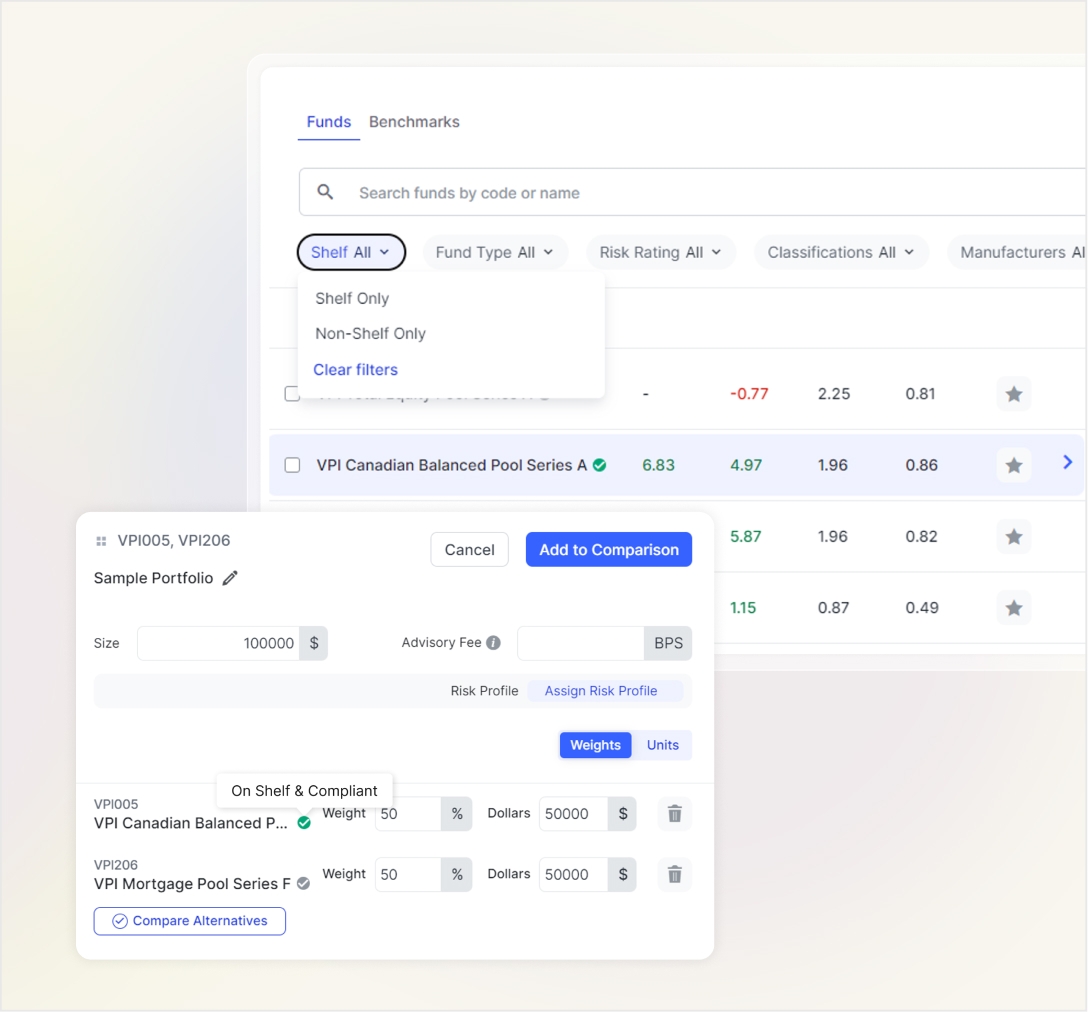Click the pencil icon to rename Sample Portfolio

[231, 578]
